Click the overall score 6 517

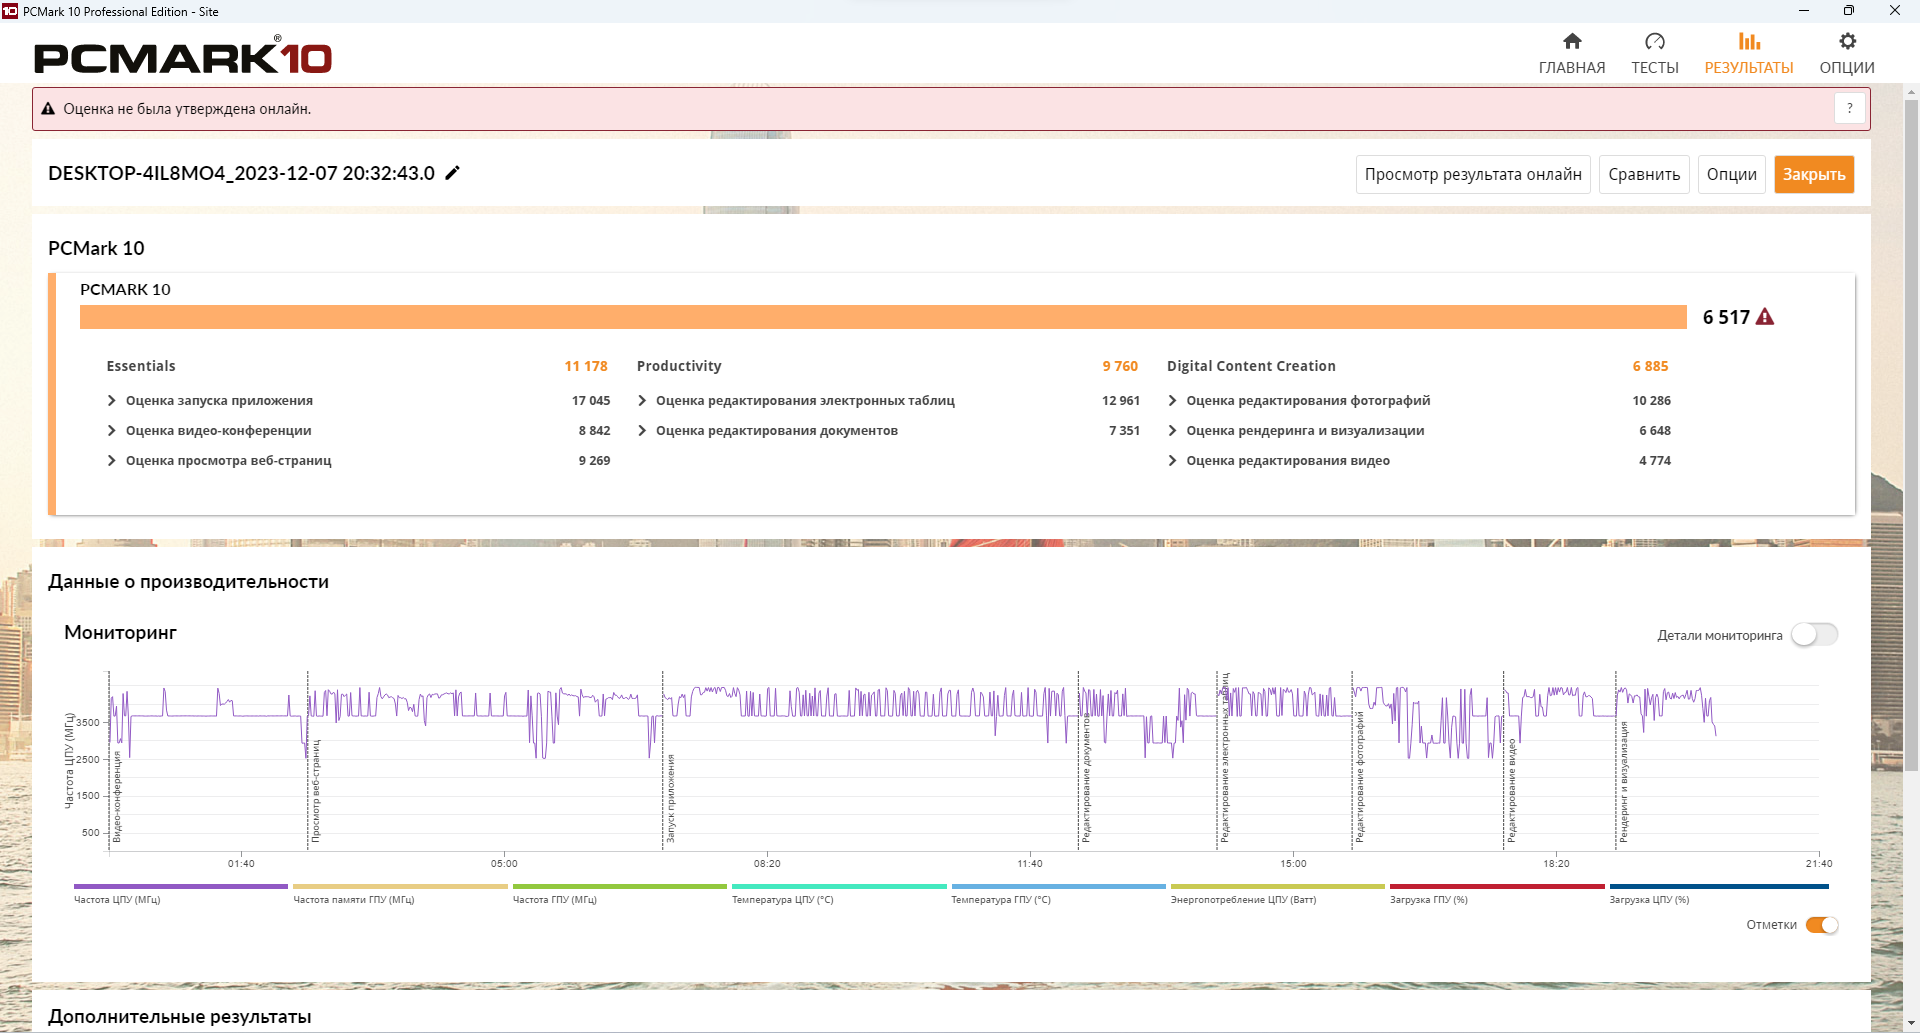coord(1726,317)
